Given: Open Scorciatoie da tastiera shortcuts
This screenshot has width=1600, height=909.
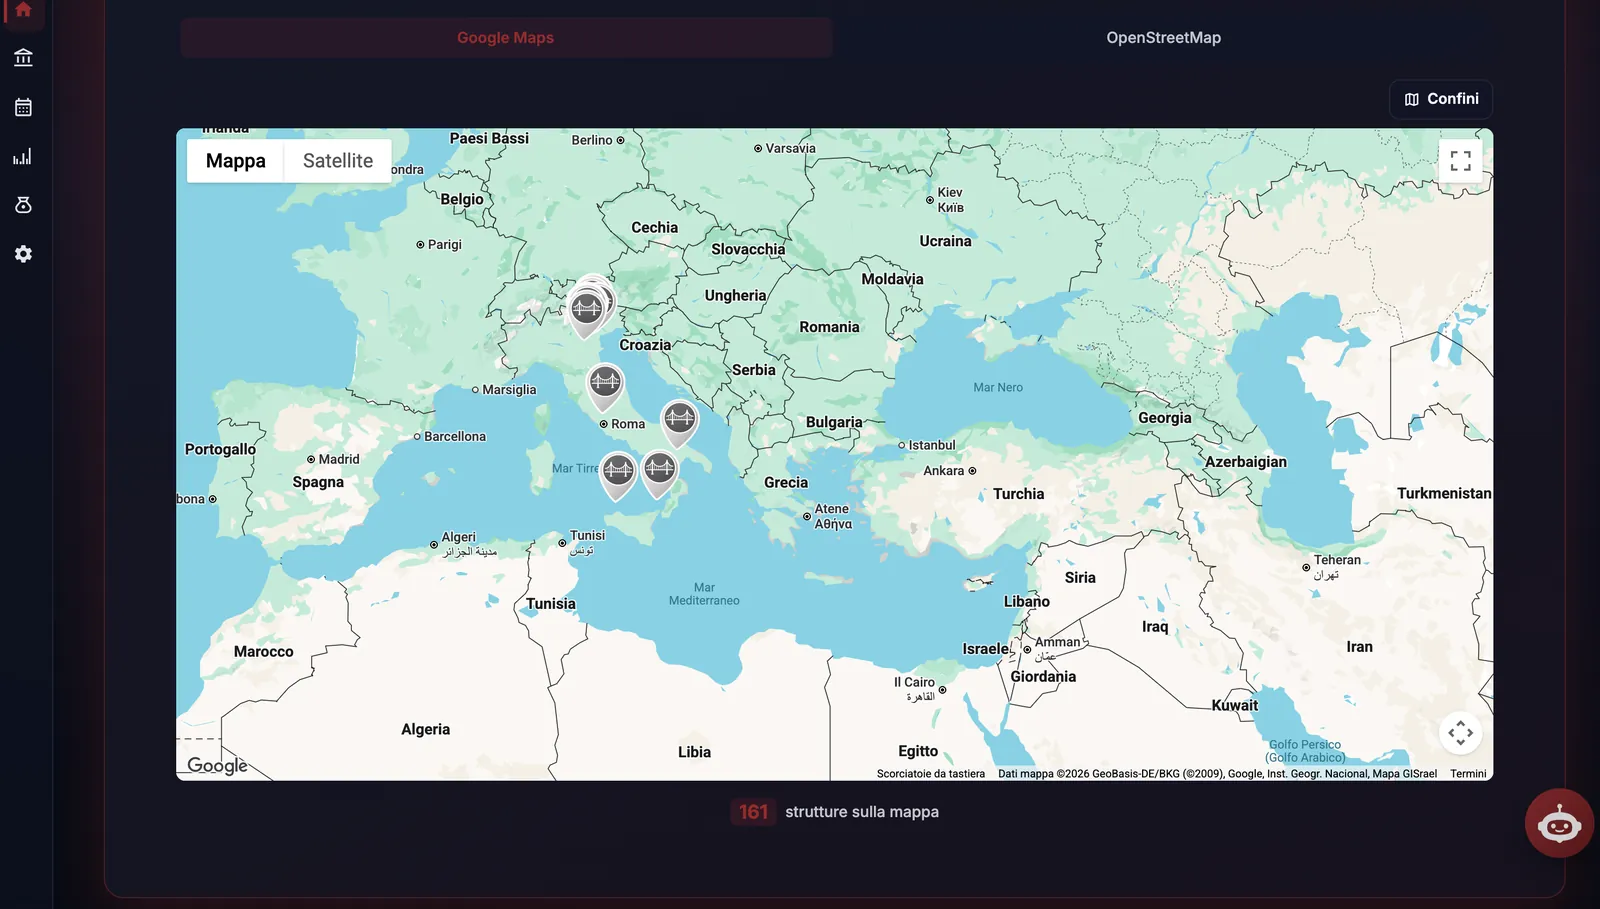Looking at the screenshot, I should [931, 774].
